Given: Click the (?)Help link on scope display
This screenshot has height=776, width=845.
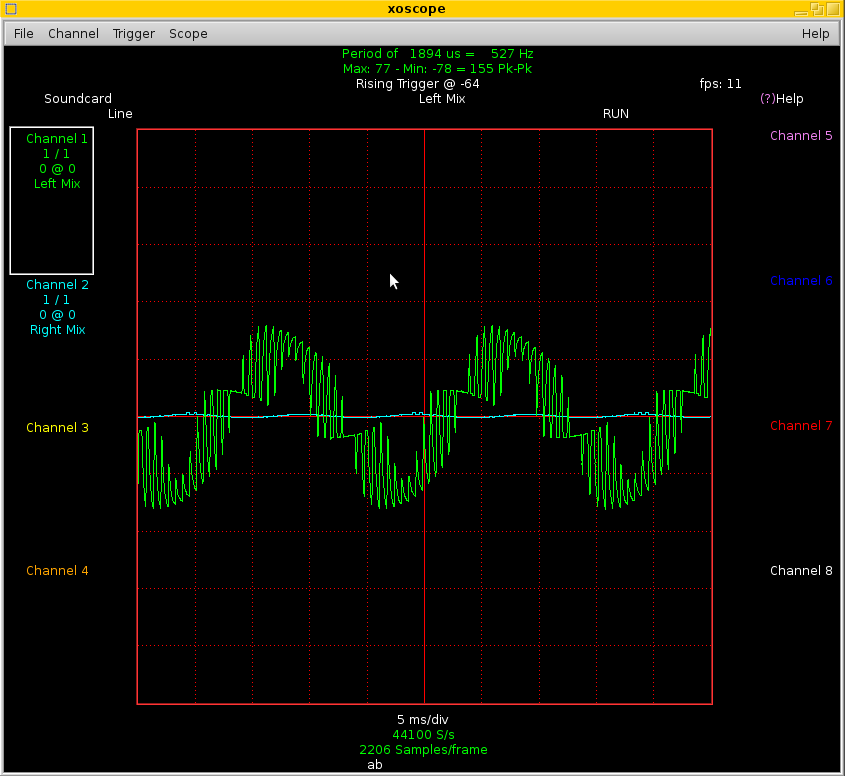Looking at the screenshot, I should [x=781, y=99].
